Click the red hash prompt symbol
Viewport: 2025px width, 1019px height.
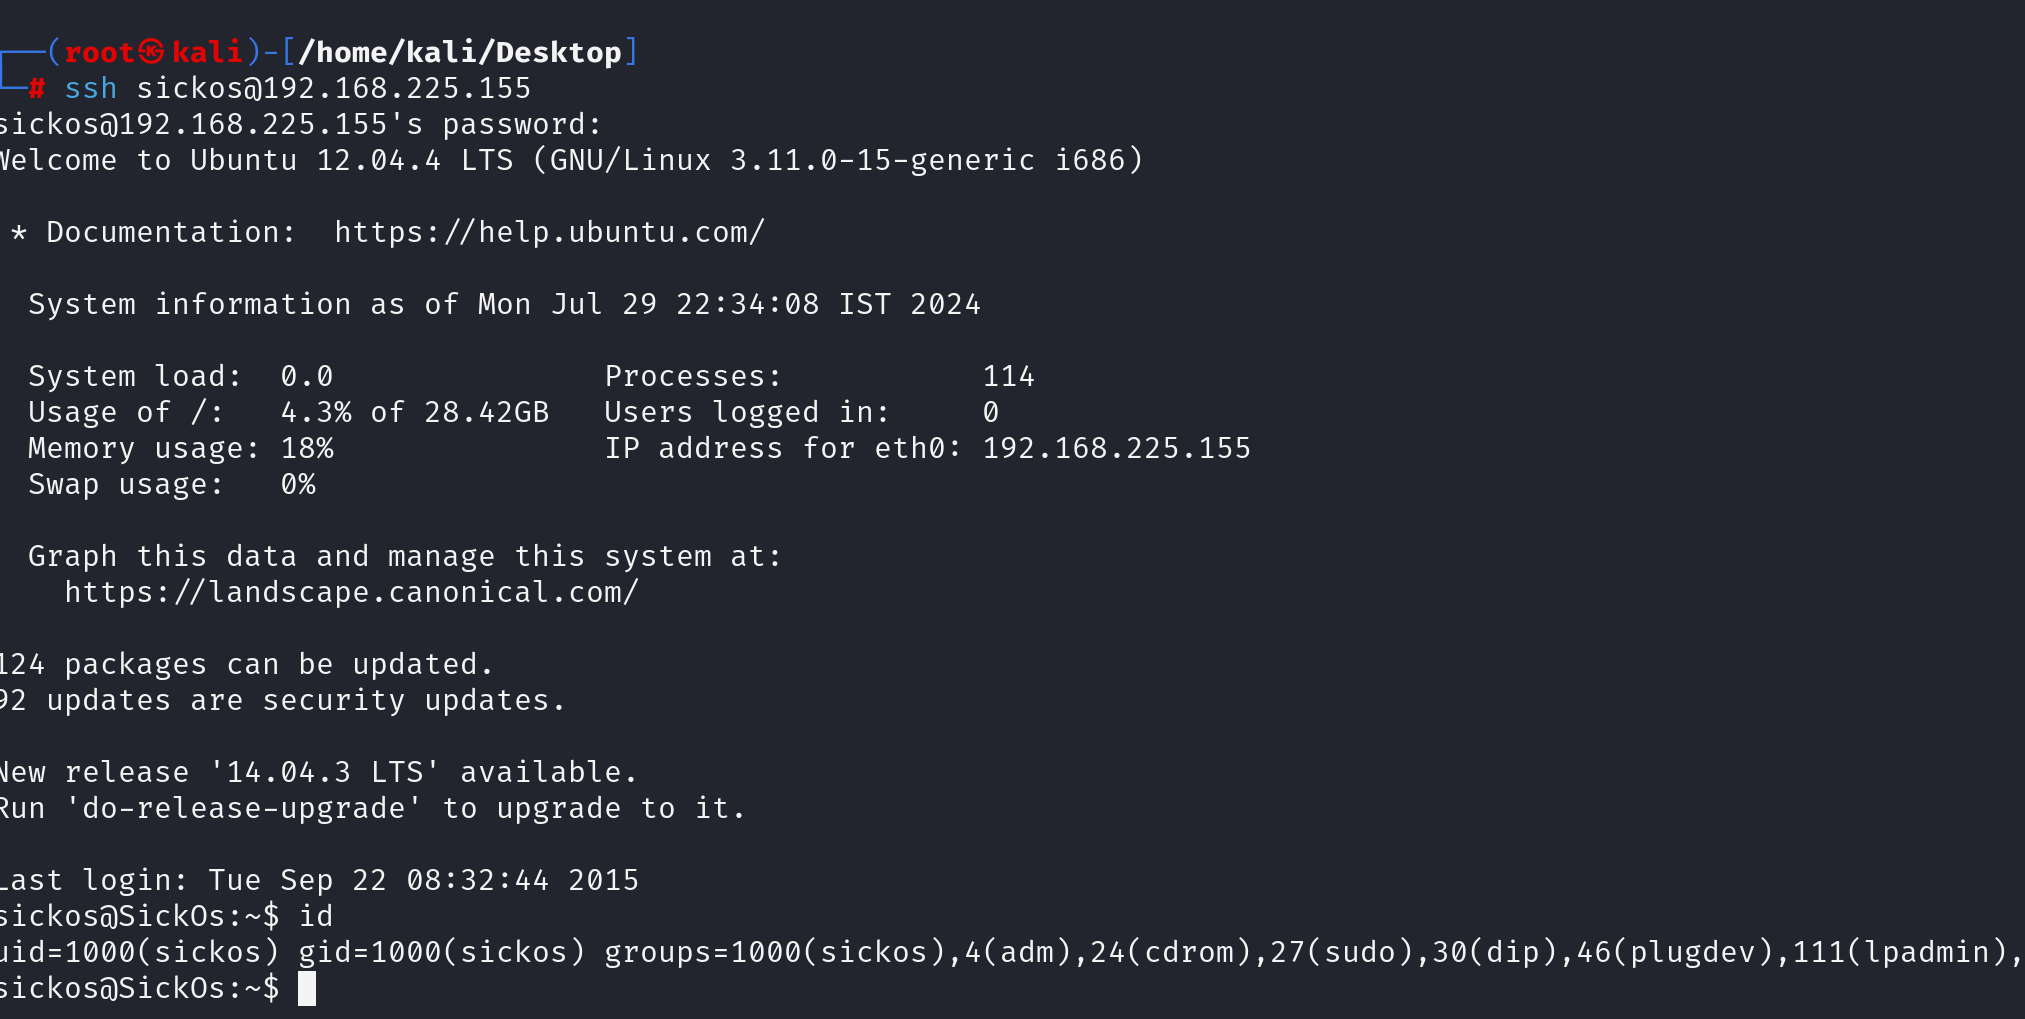37,88
